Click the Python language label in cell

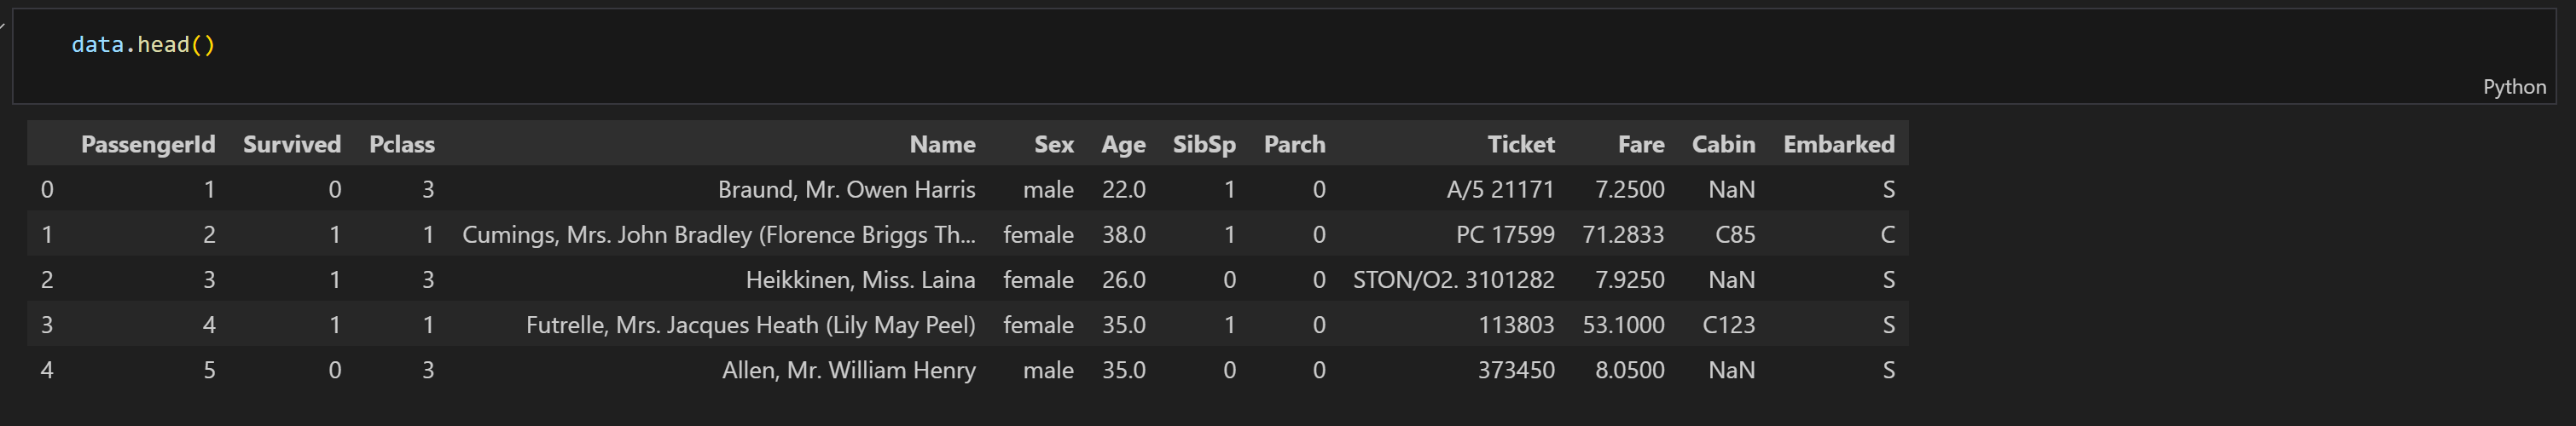tap(2514, 87)
